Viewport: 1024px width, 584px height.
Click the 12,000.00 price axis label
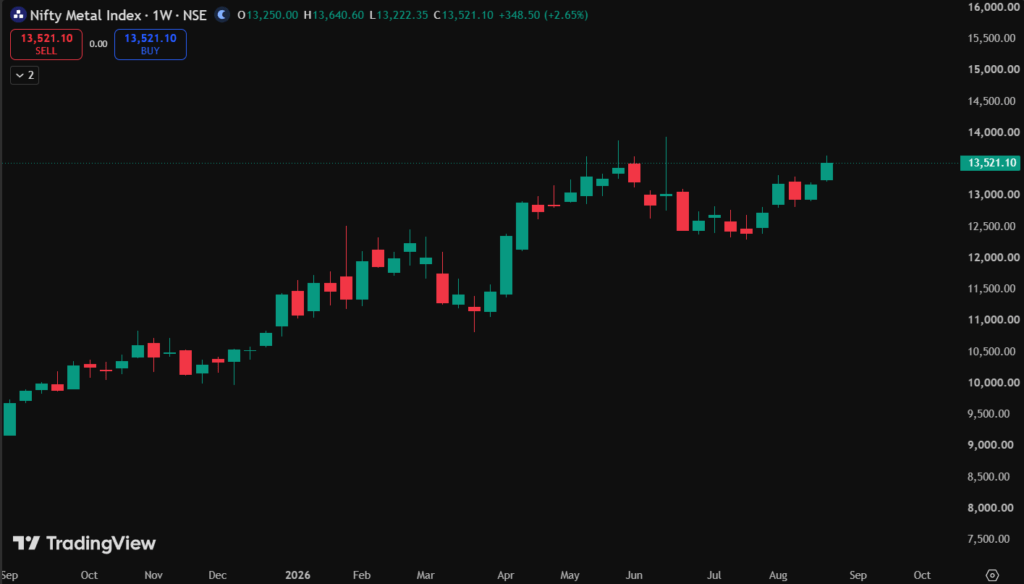[x=993, y=257]
